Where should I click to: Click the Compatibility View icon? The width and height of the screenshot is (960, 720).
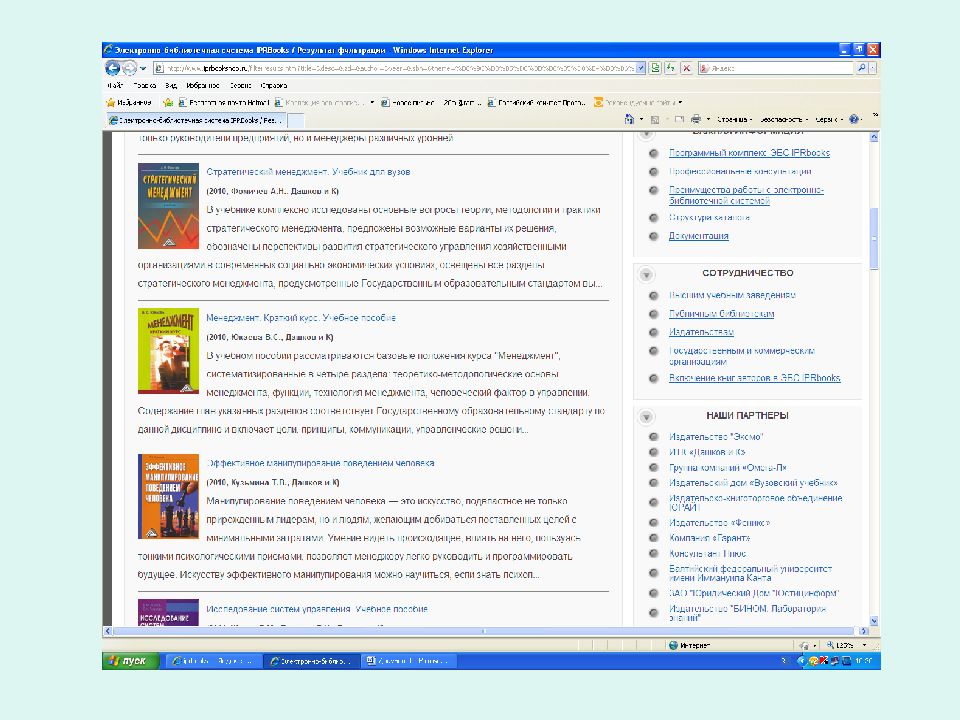(655, 68)
